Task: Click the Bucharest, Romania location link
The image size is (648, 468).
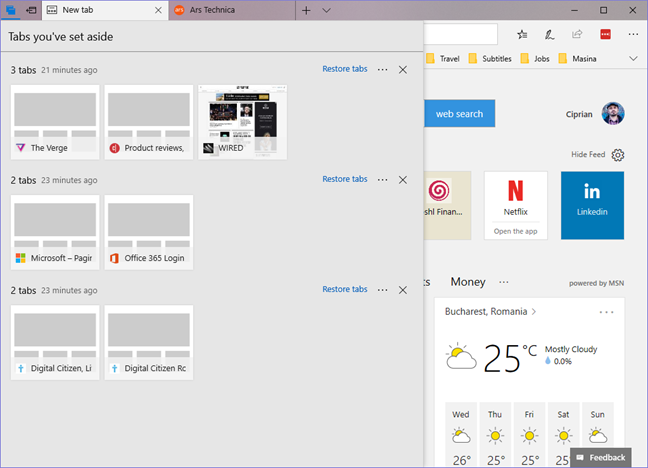Action: click(x=490, y=311)
